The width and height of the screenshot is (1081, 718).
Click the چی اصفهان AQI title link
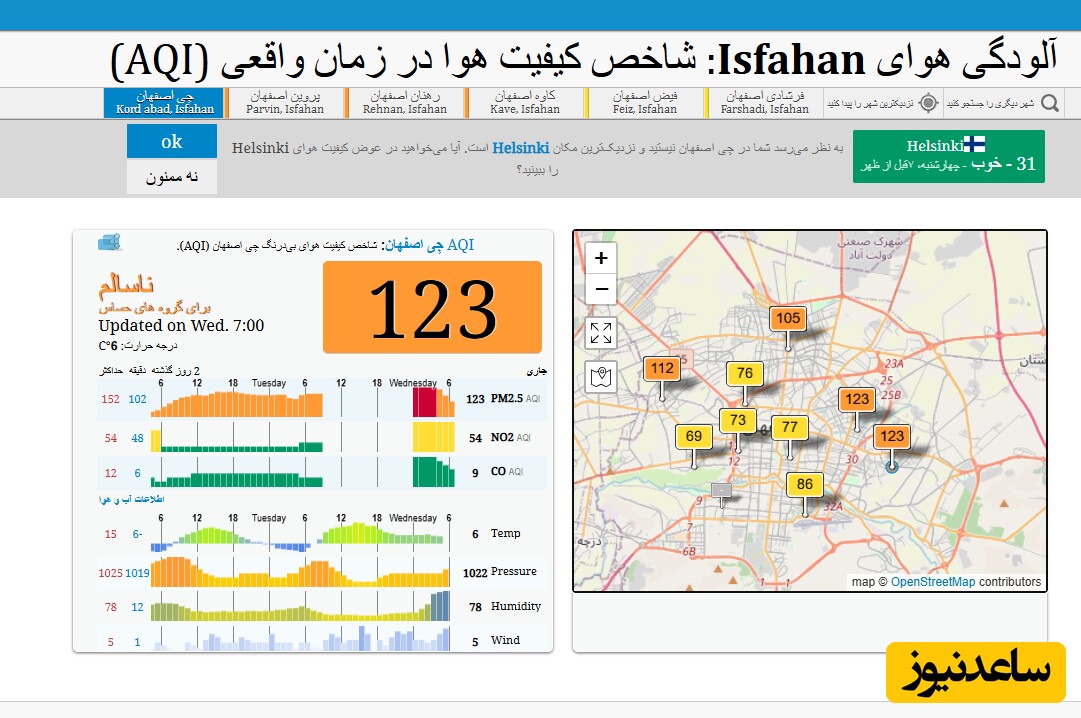429,245
